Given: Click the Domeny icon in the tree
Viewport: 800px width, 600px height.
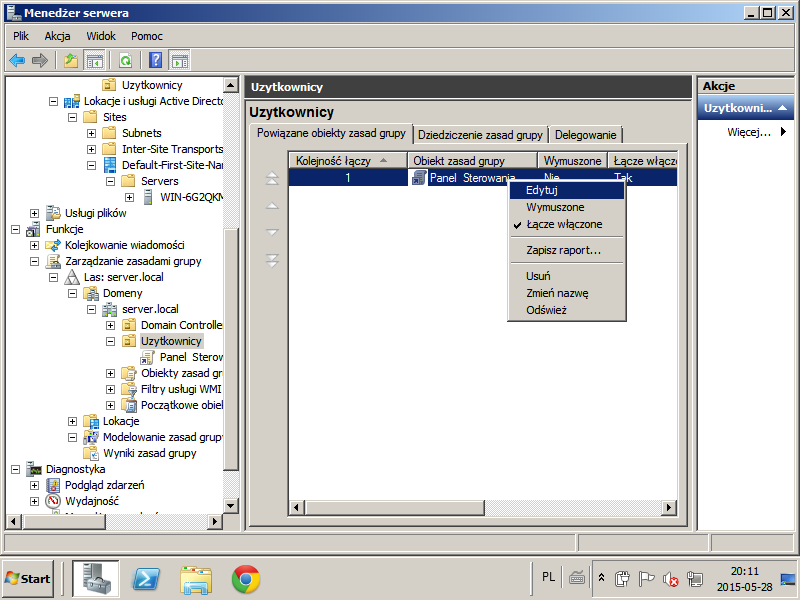Looking at the screenshot, I should 91,293.
